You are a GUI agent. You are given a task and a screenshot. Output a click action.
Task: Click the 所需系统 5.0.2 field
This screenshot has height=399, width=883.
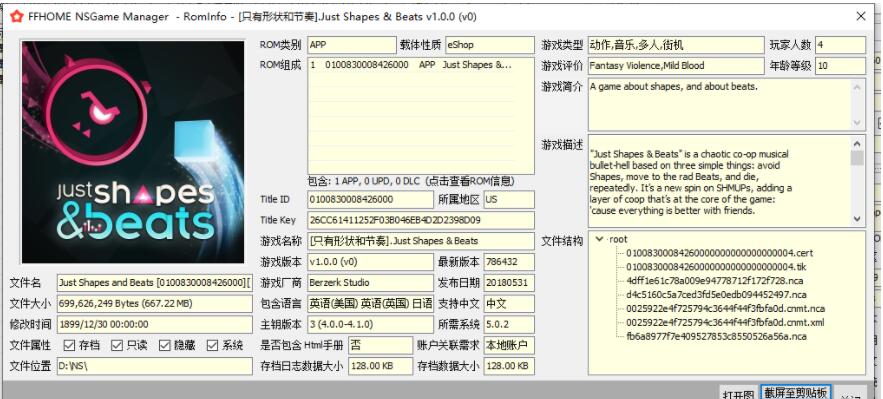click(509, 324)
